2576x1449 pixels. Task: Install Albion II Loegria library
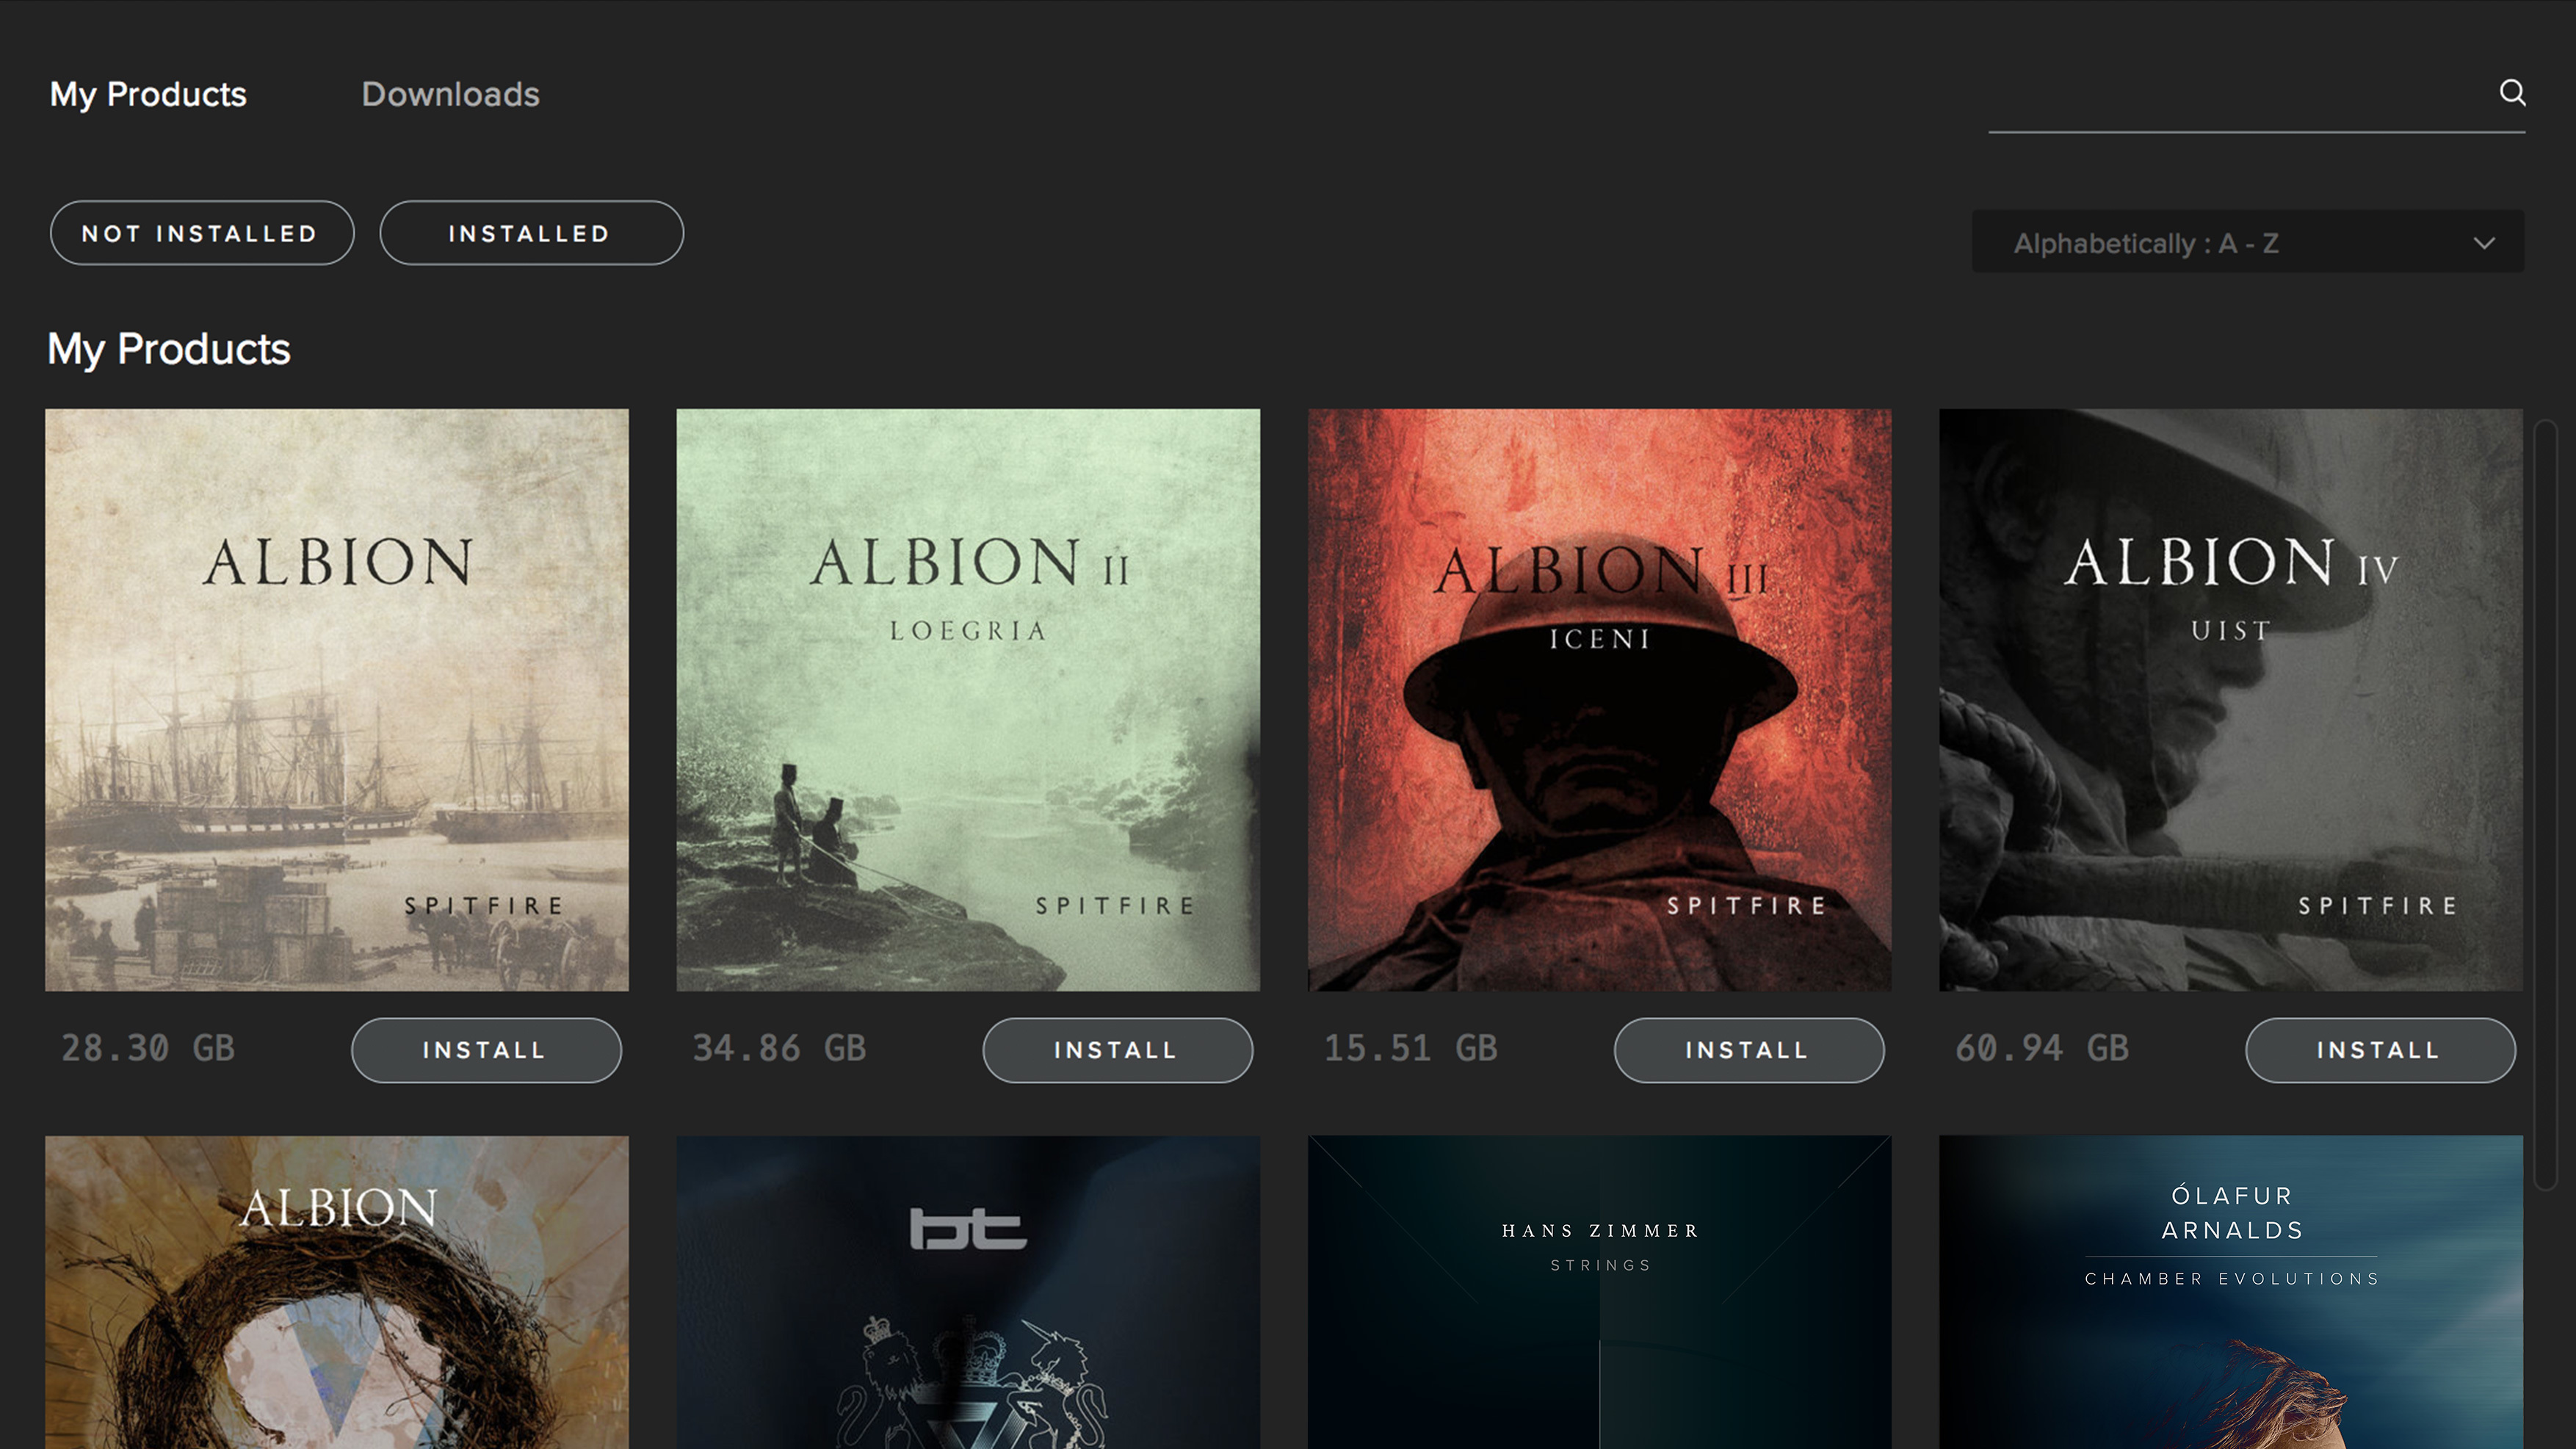[x=1115, y=1049]
